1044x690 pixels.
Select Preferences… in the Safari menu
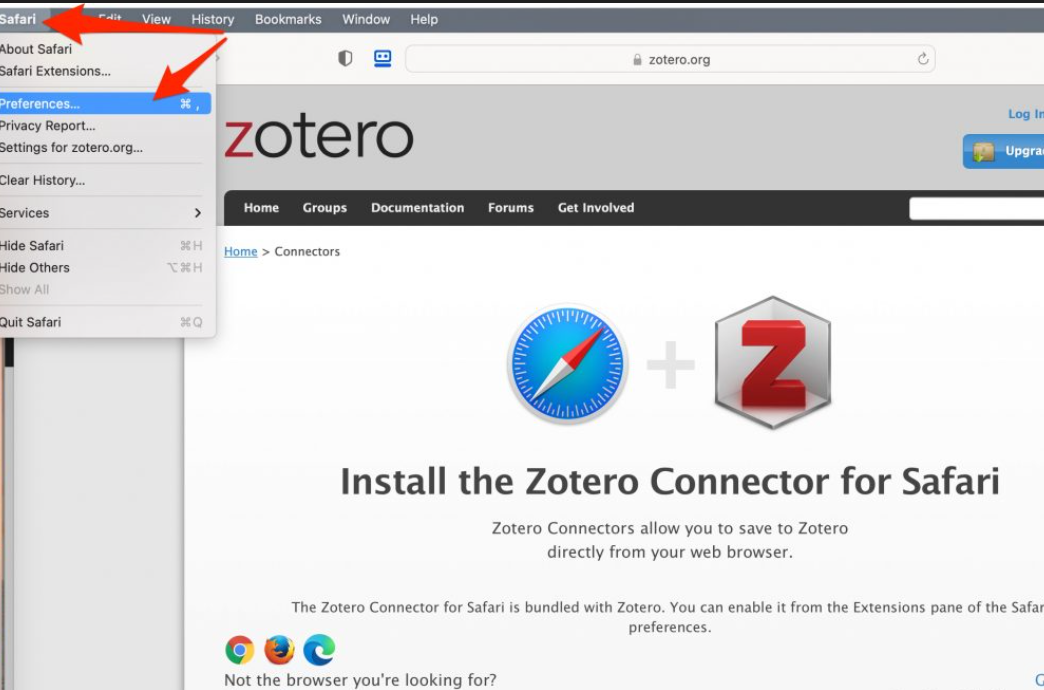(106, 104)
